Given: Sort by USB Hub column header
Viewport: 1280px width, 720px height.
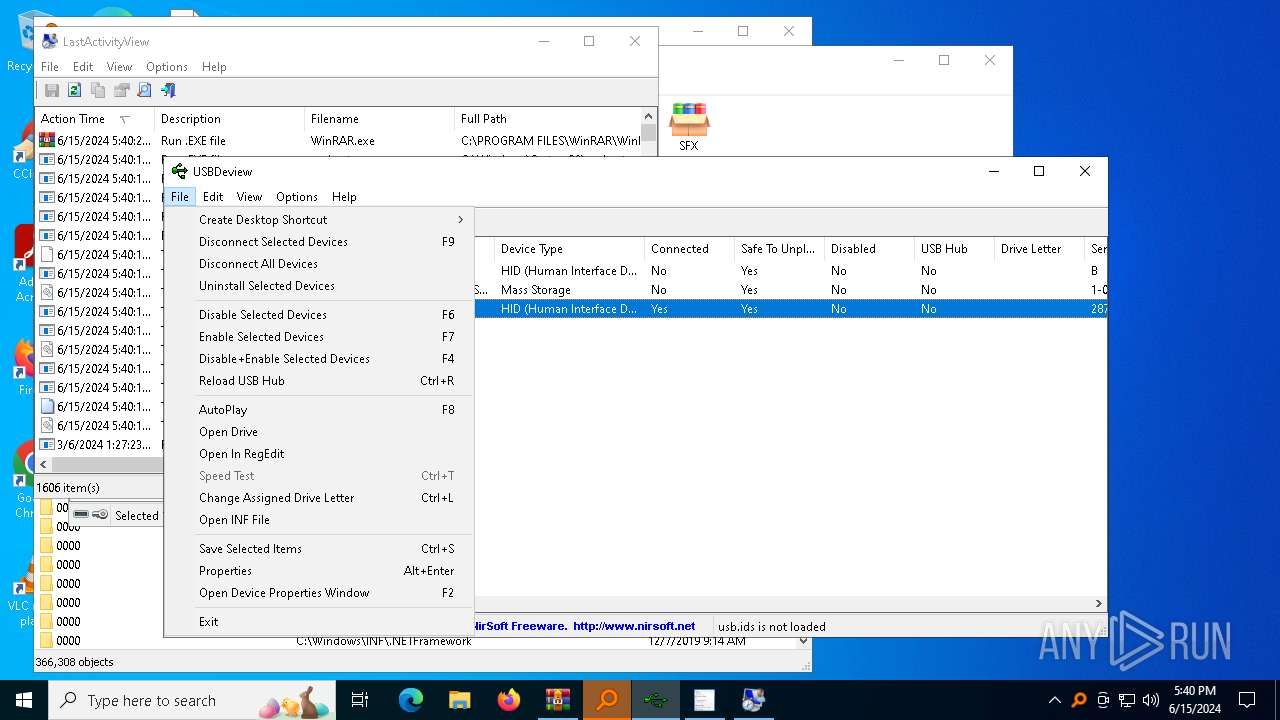Looking at the screenshot, I should [954, 249].
